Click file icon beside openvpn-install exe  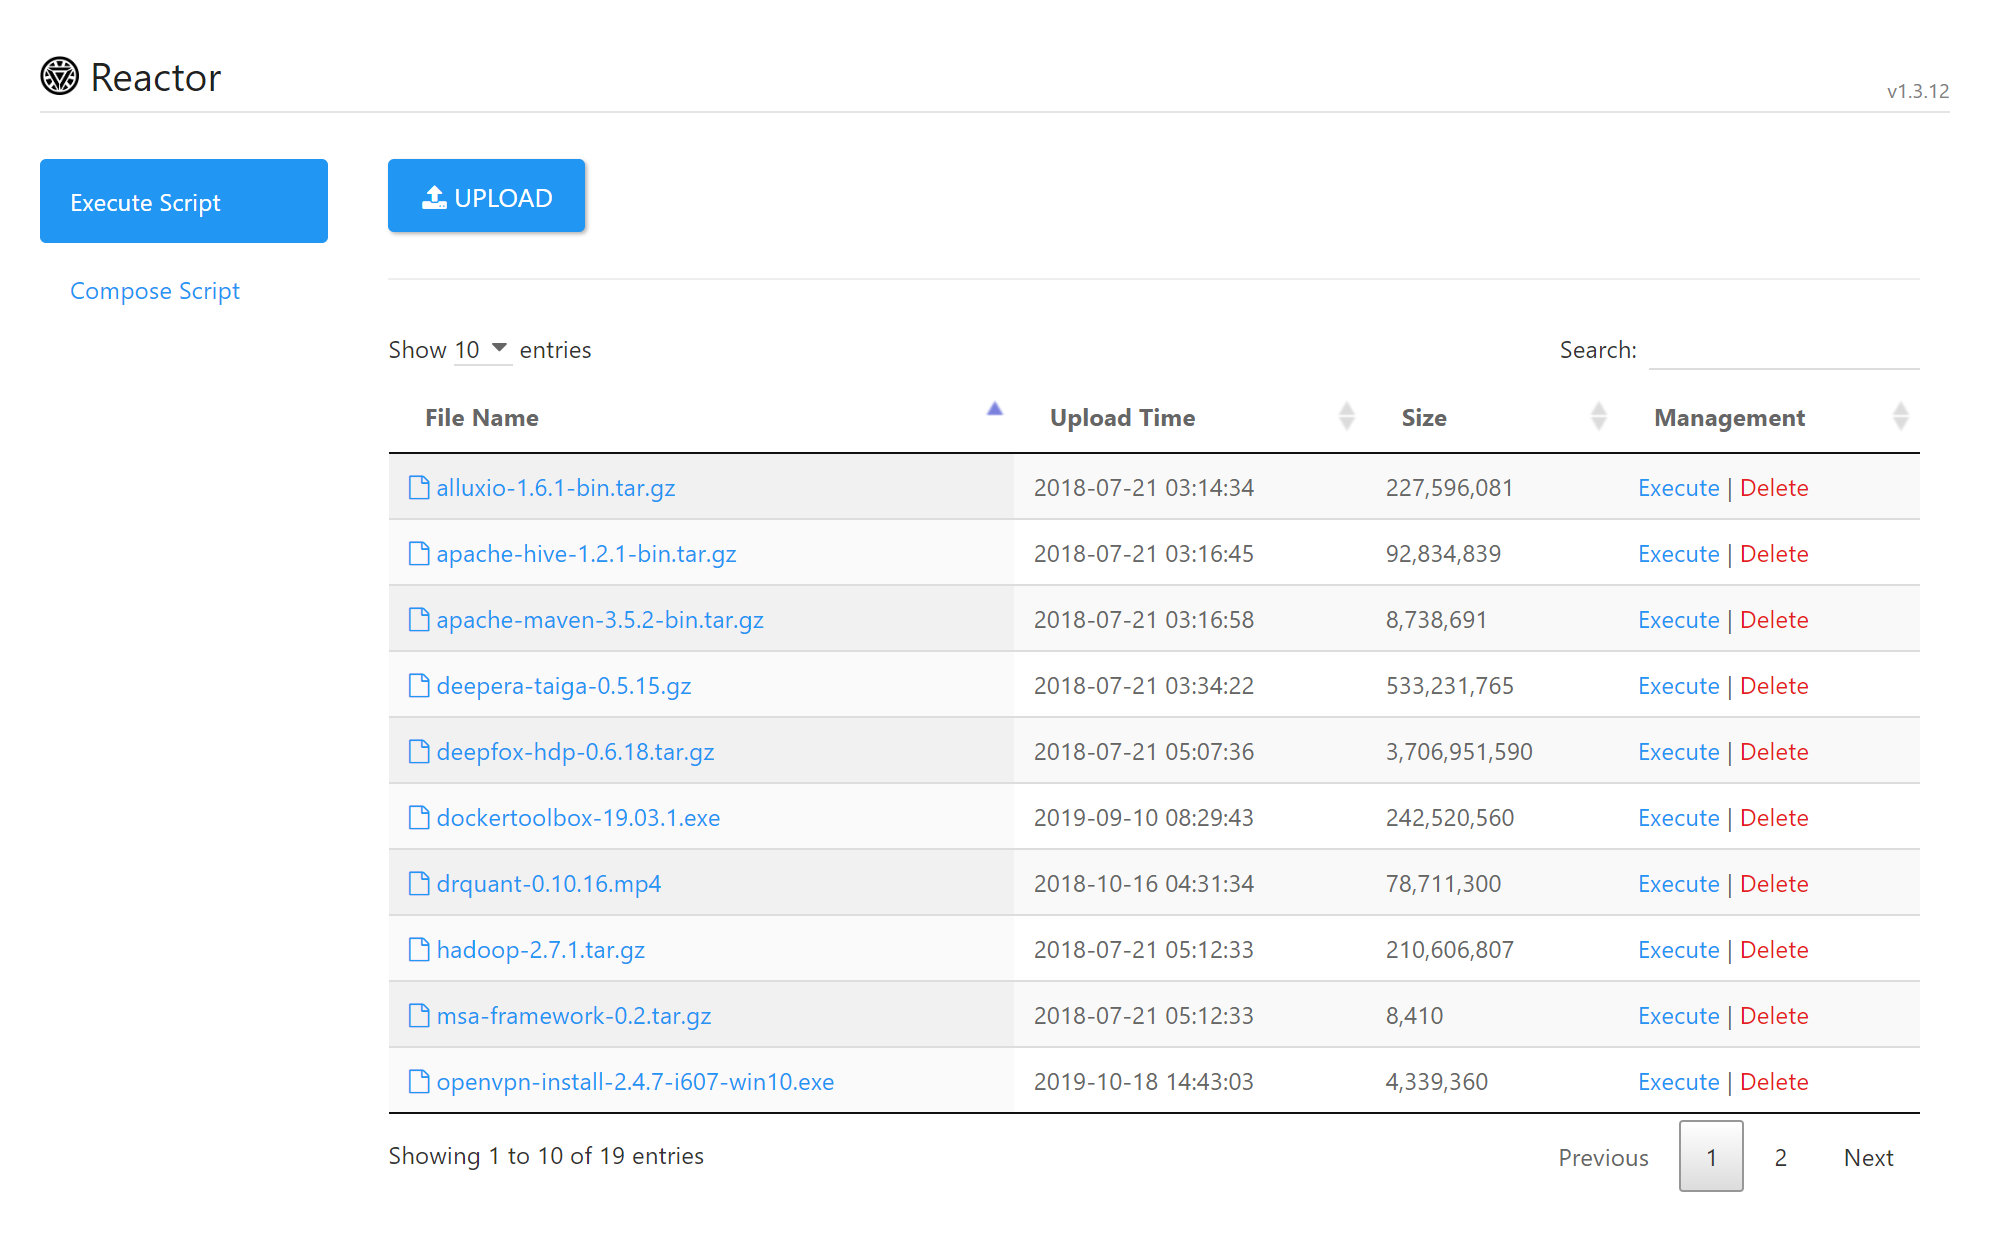click(x=419, y=1082)
